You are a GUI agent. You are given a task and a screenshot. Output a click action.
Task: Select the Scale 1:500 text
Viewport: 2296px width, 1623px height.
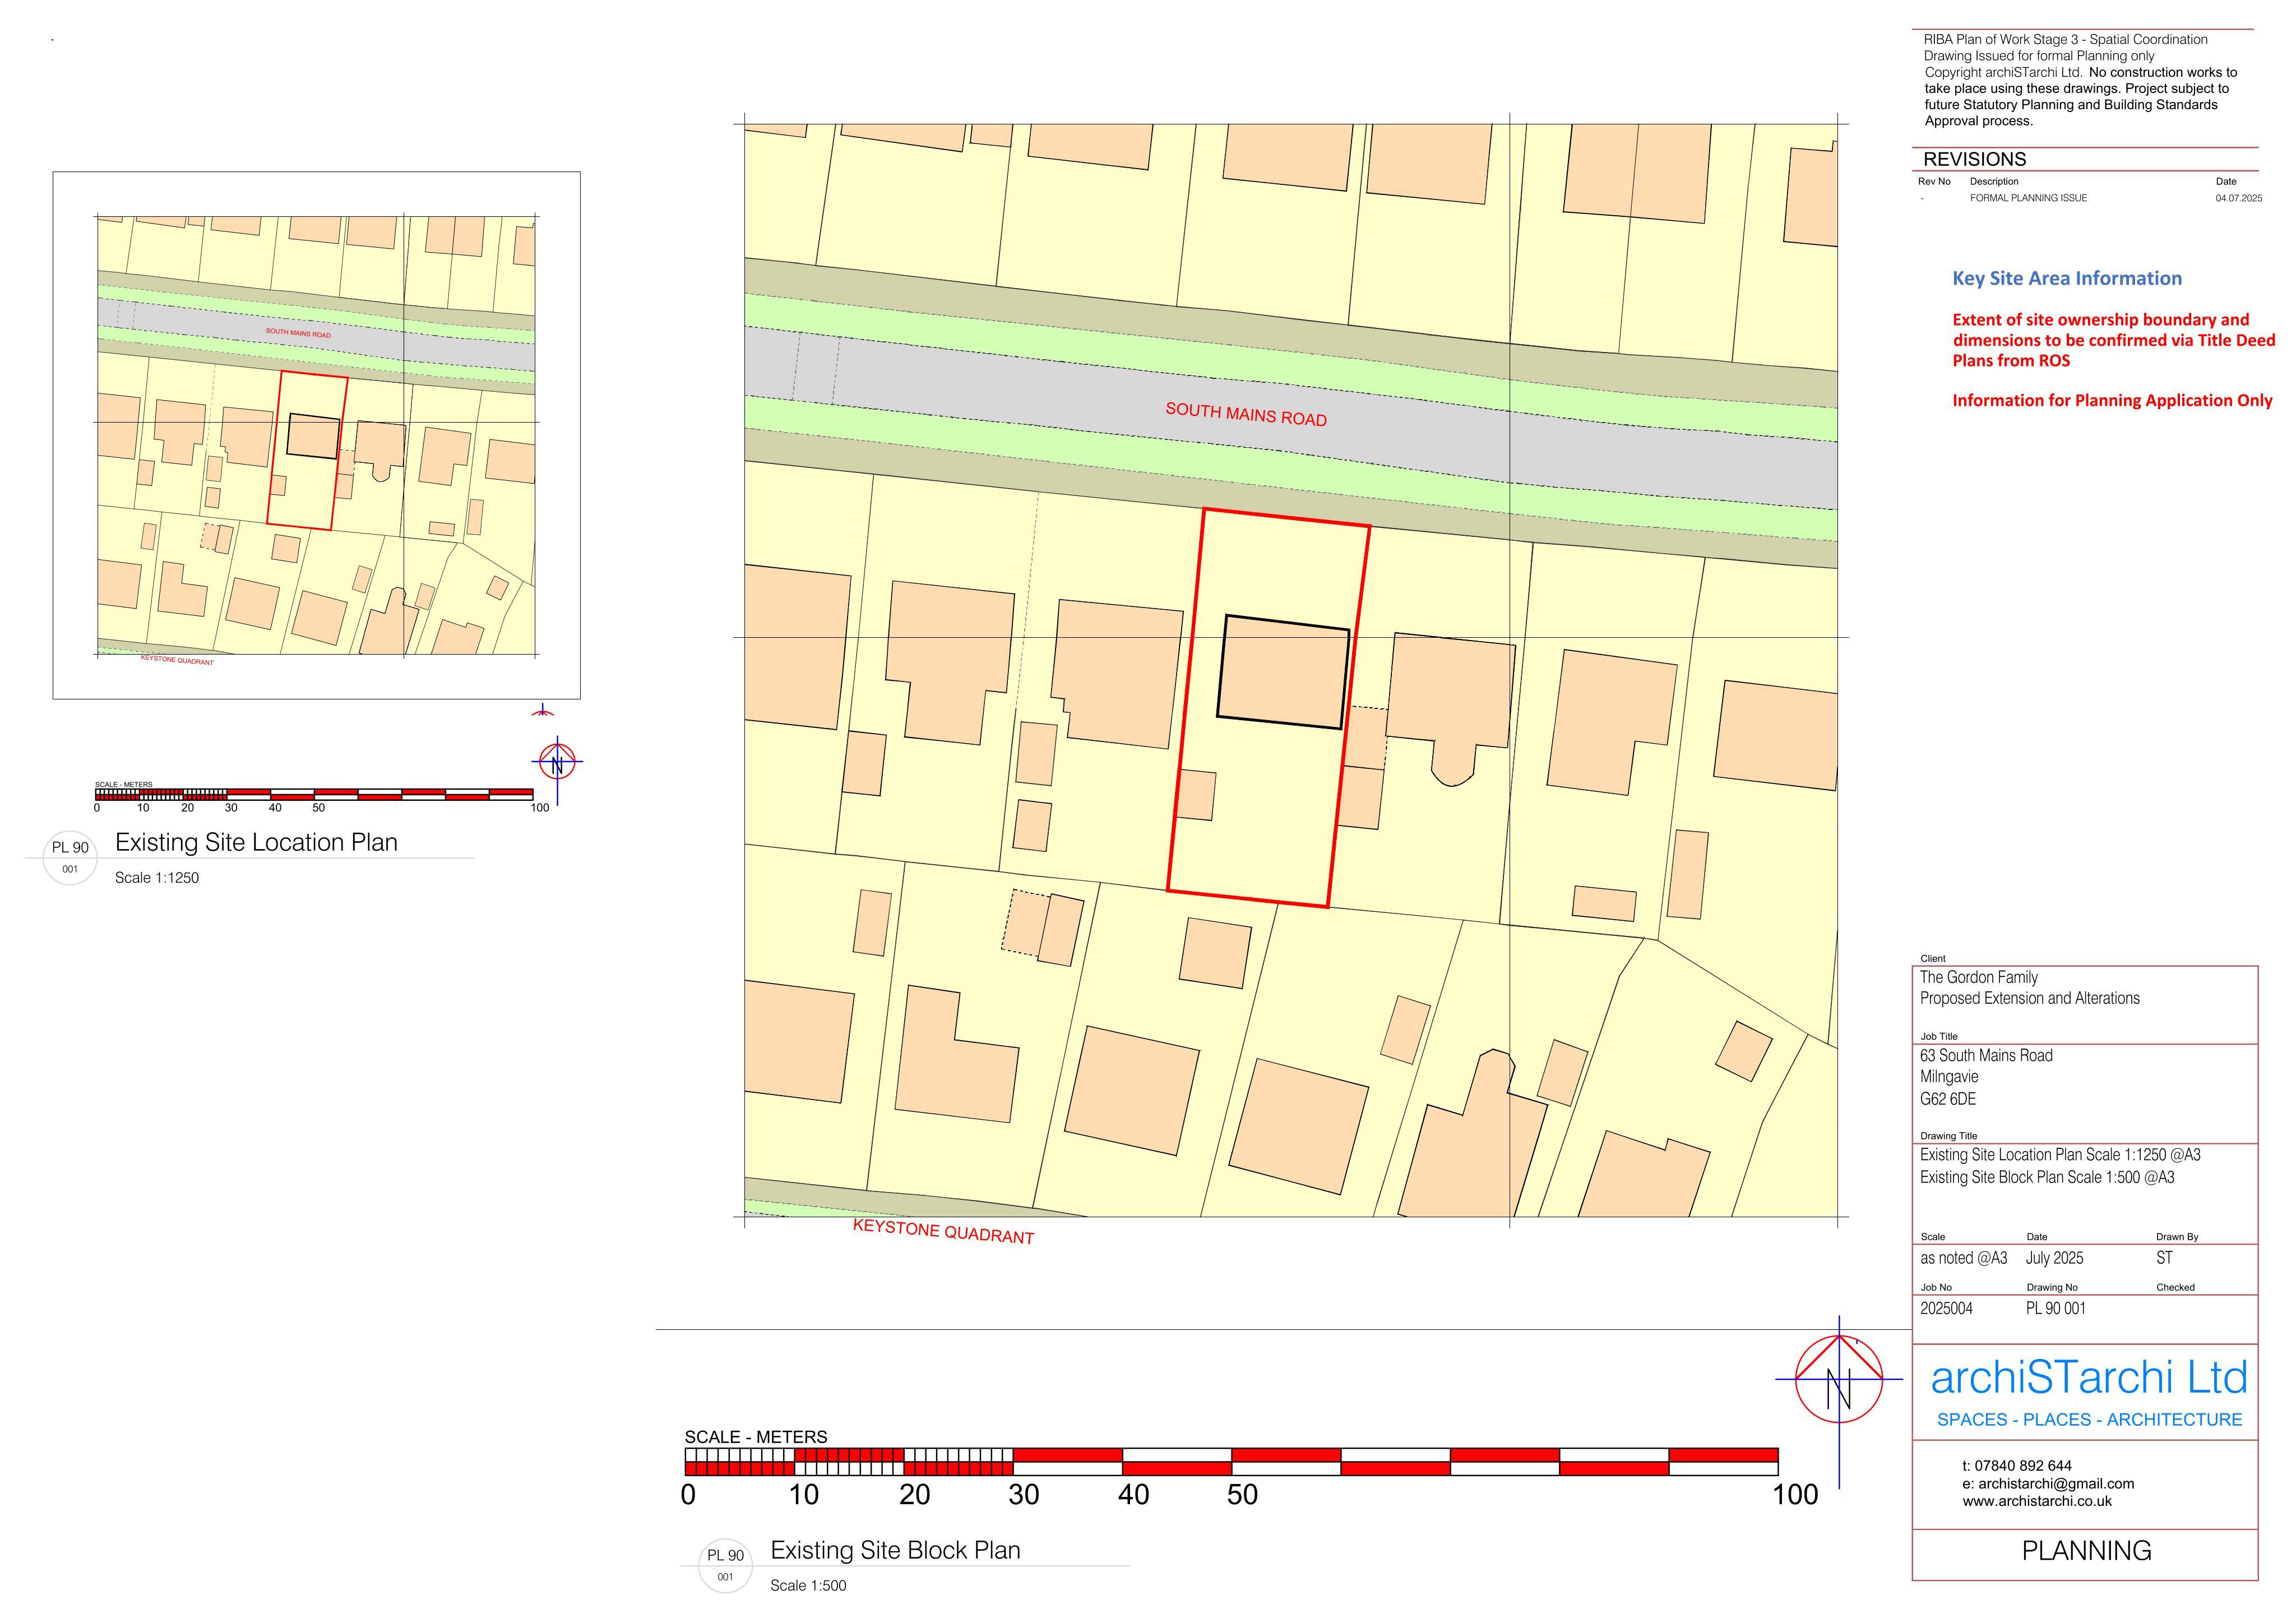[808, 1586]
